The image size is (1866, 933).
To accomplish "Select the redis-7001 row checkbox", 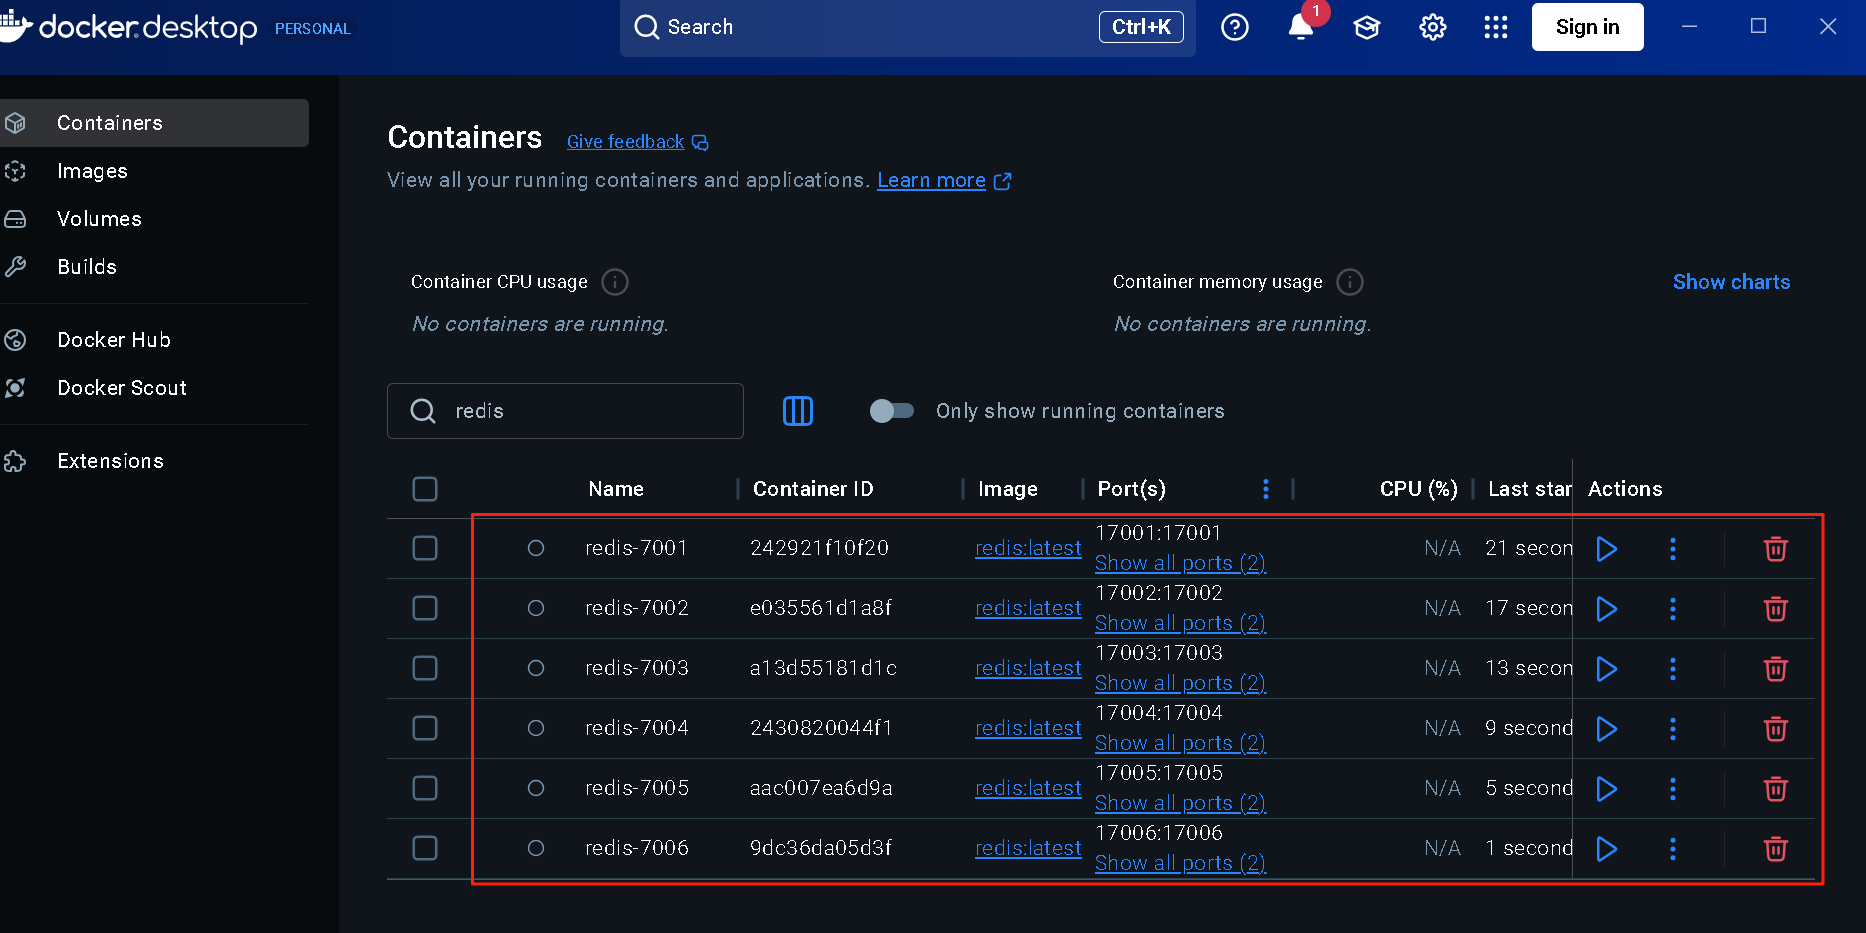I will pyautogui.click(x=425, y=548).
